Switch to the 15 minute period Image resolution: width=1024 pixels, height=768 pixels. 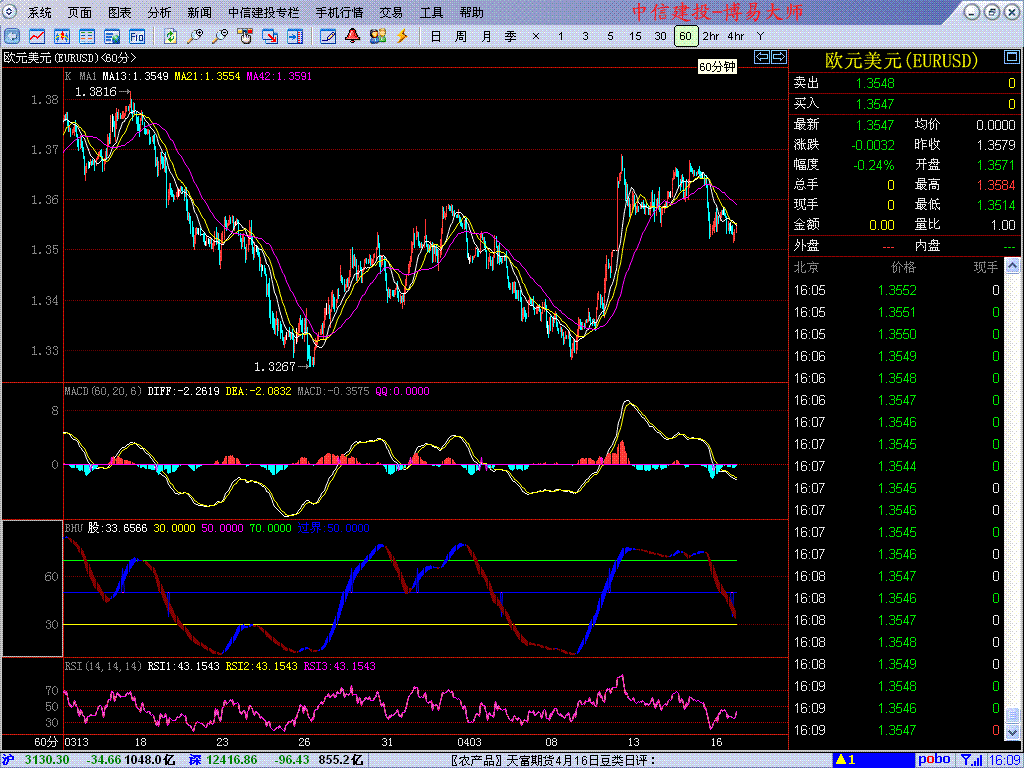click(635, 36)
